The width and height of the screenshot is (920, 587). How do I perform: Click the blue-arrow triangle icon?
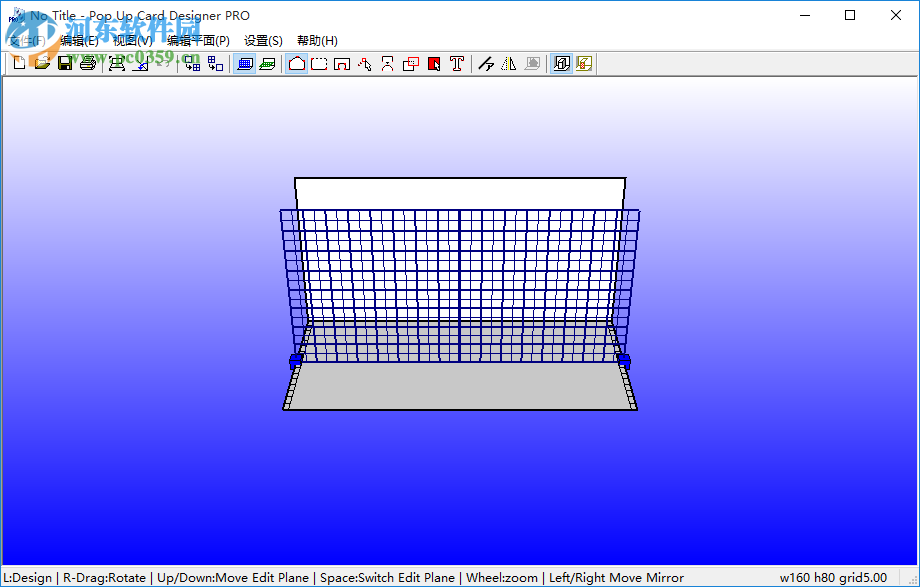(140, 63)
